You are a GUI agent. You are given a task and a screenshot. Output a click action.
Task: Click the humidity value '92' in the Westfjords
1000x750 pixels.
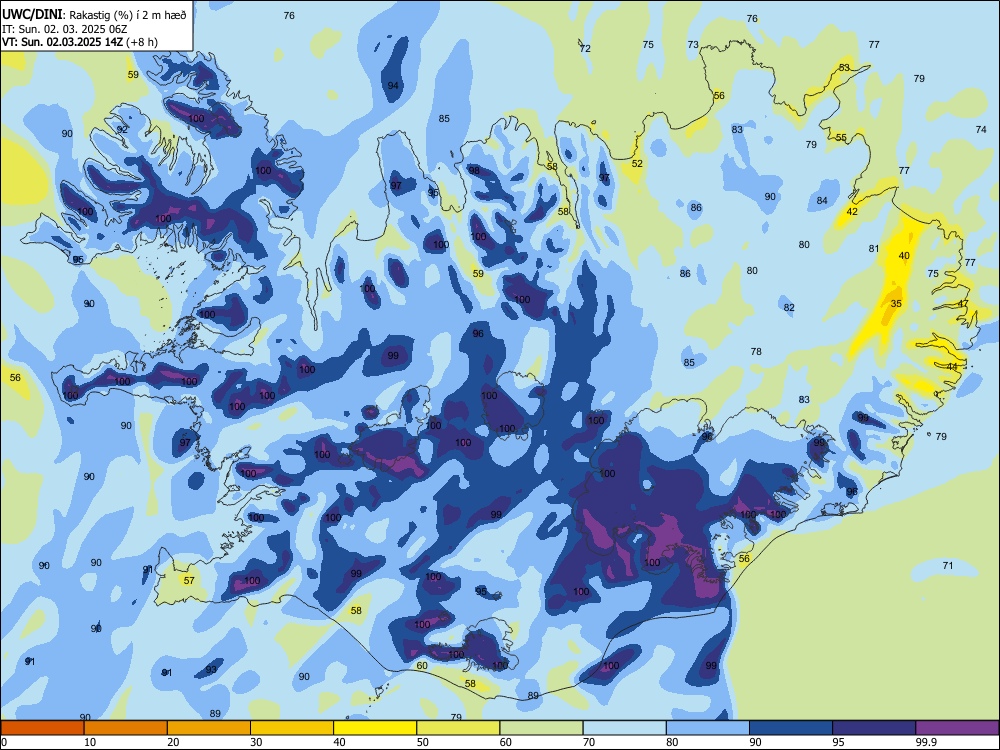122,129
